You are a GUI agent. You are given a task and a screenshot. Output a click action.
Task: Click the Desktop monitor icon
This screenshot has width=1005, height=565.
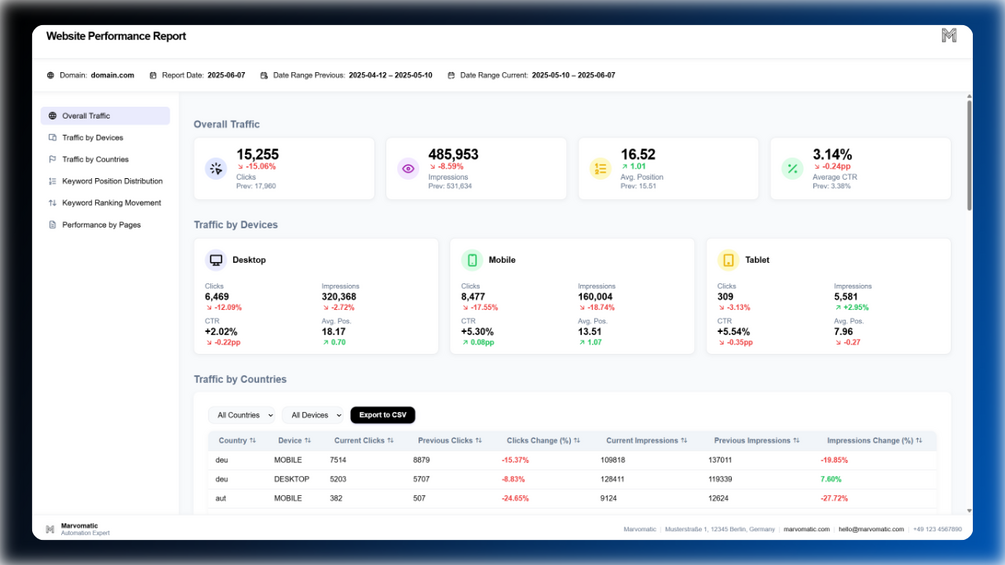point(216,260)
